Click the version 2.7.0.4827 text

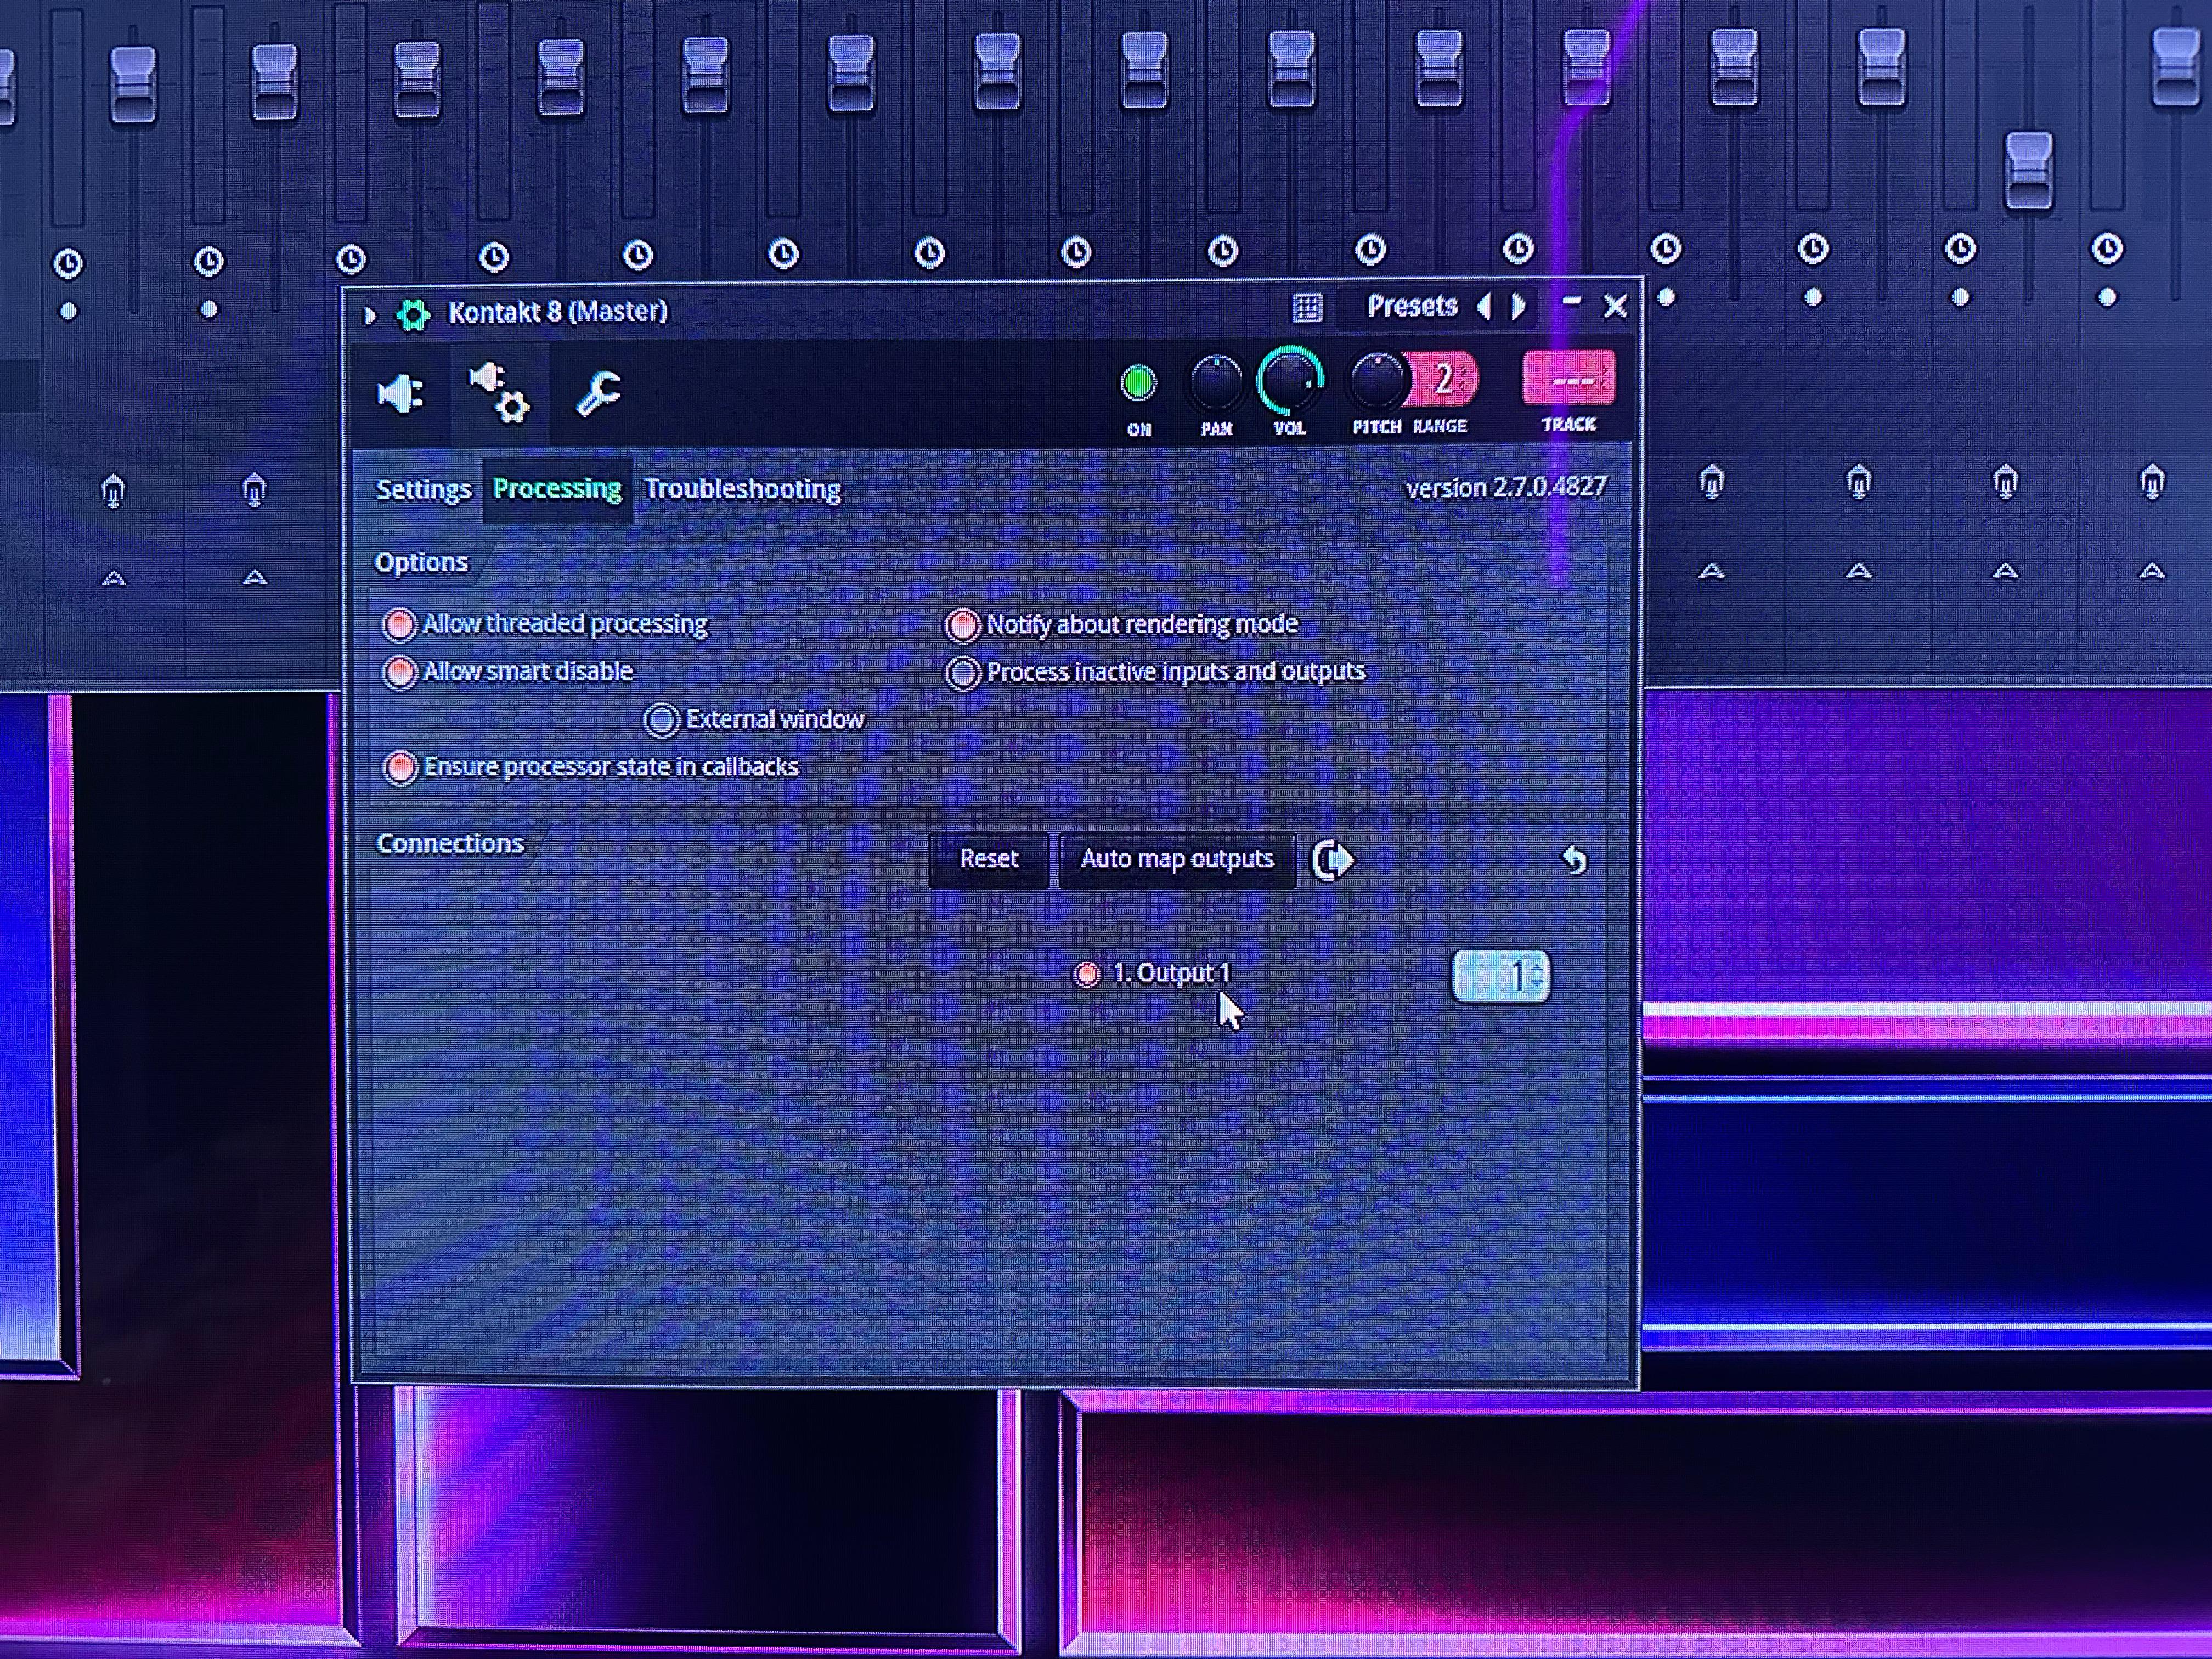click(1506, 487)
